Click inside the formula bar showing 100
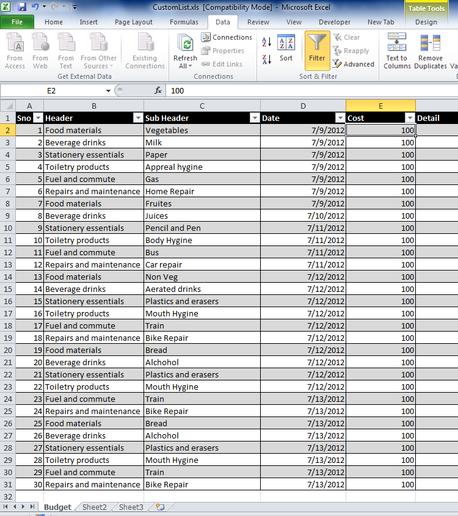Image resolution: width=458 pixels, height=516 pixels. coord(312,91)
